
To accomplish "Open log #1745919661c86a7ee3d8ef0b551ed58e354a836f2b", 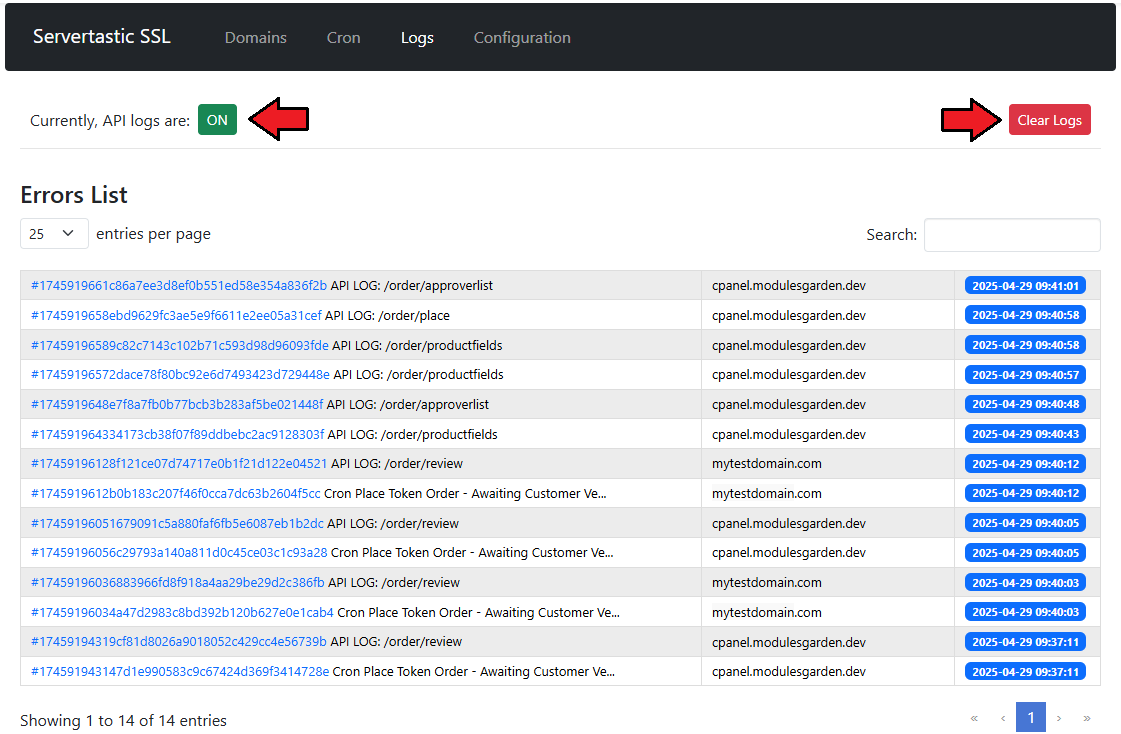I will pos(179,286).
